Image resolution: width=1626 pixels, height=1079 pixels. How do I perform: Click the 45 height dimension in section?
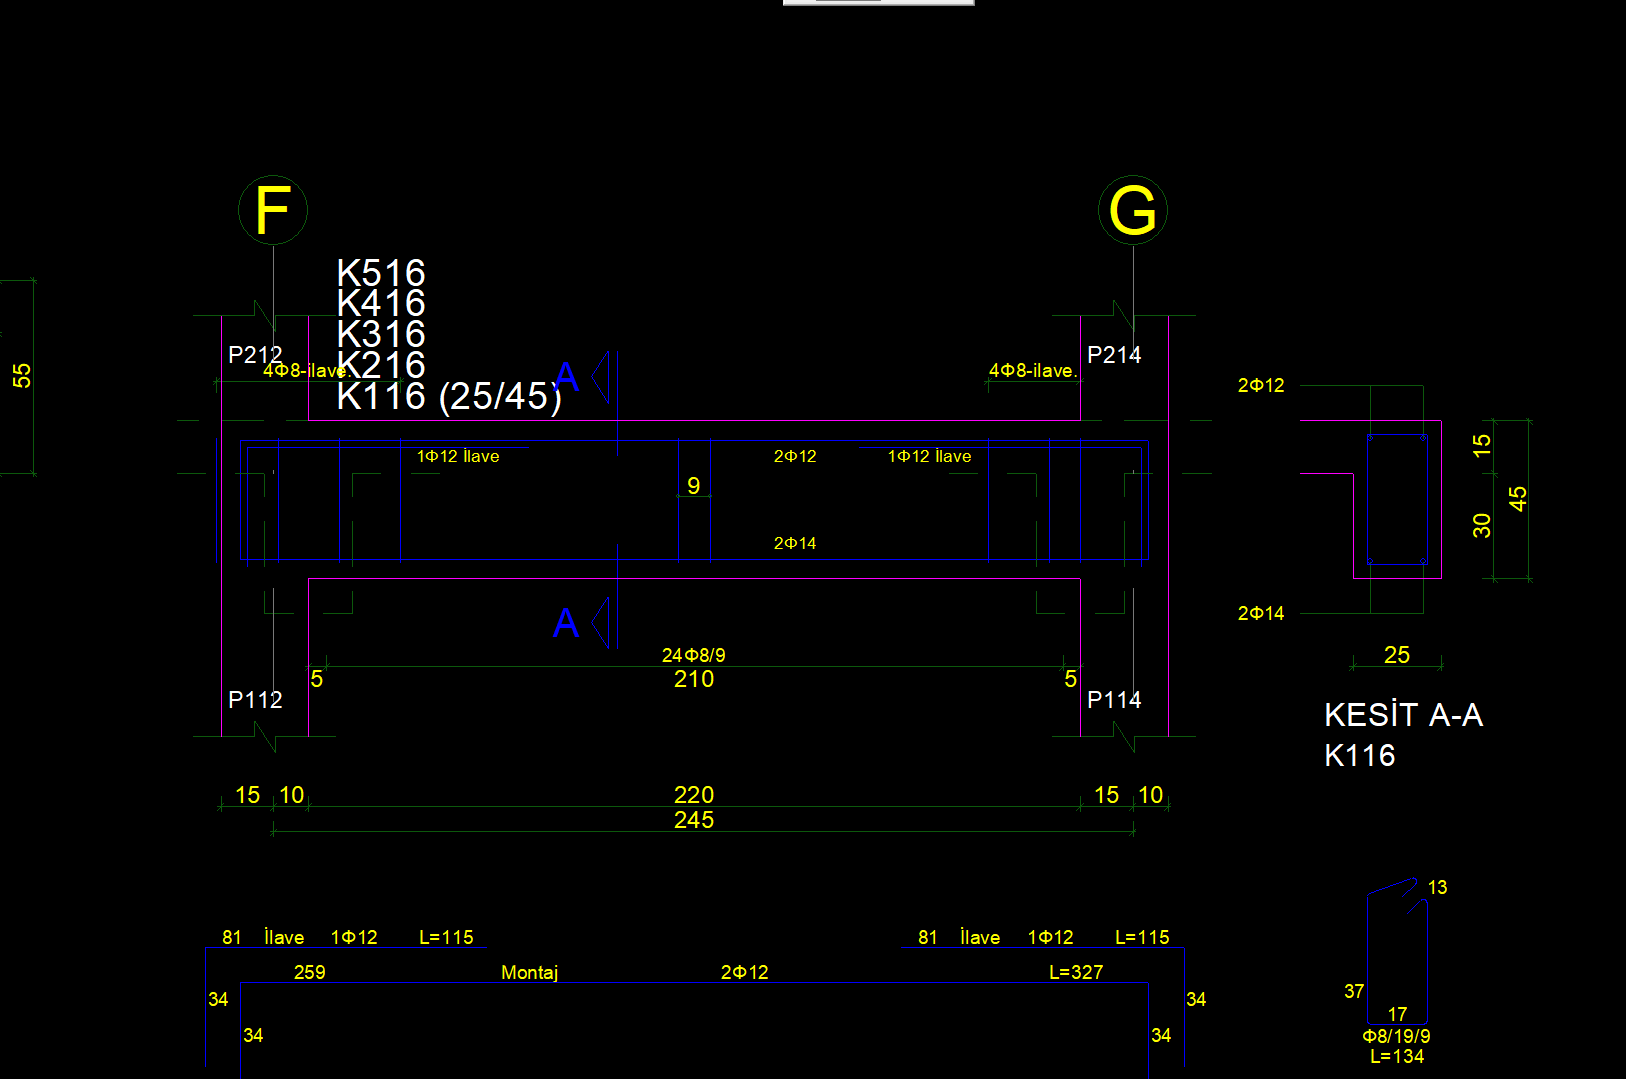tap(1517, 498)
